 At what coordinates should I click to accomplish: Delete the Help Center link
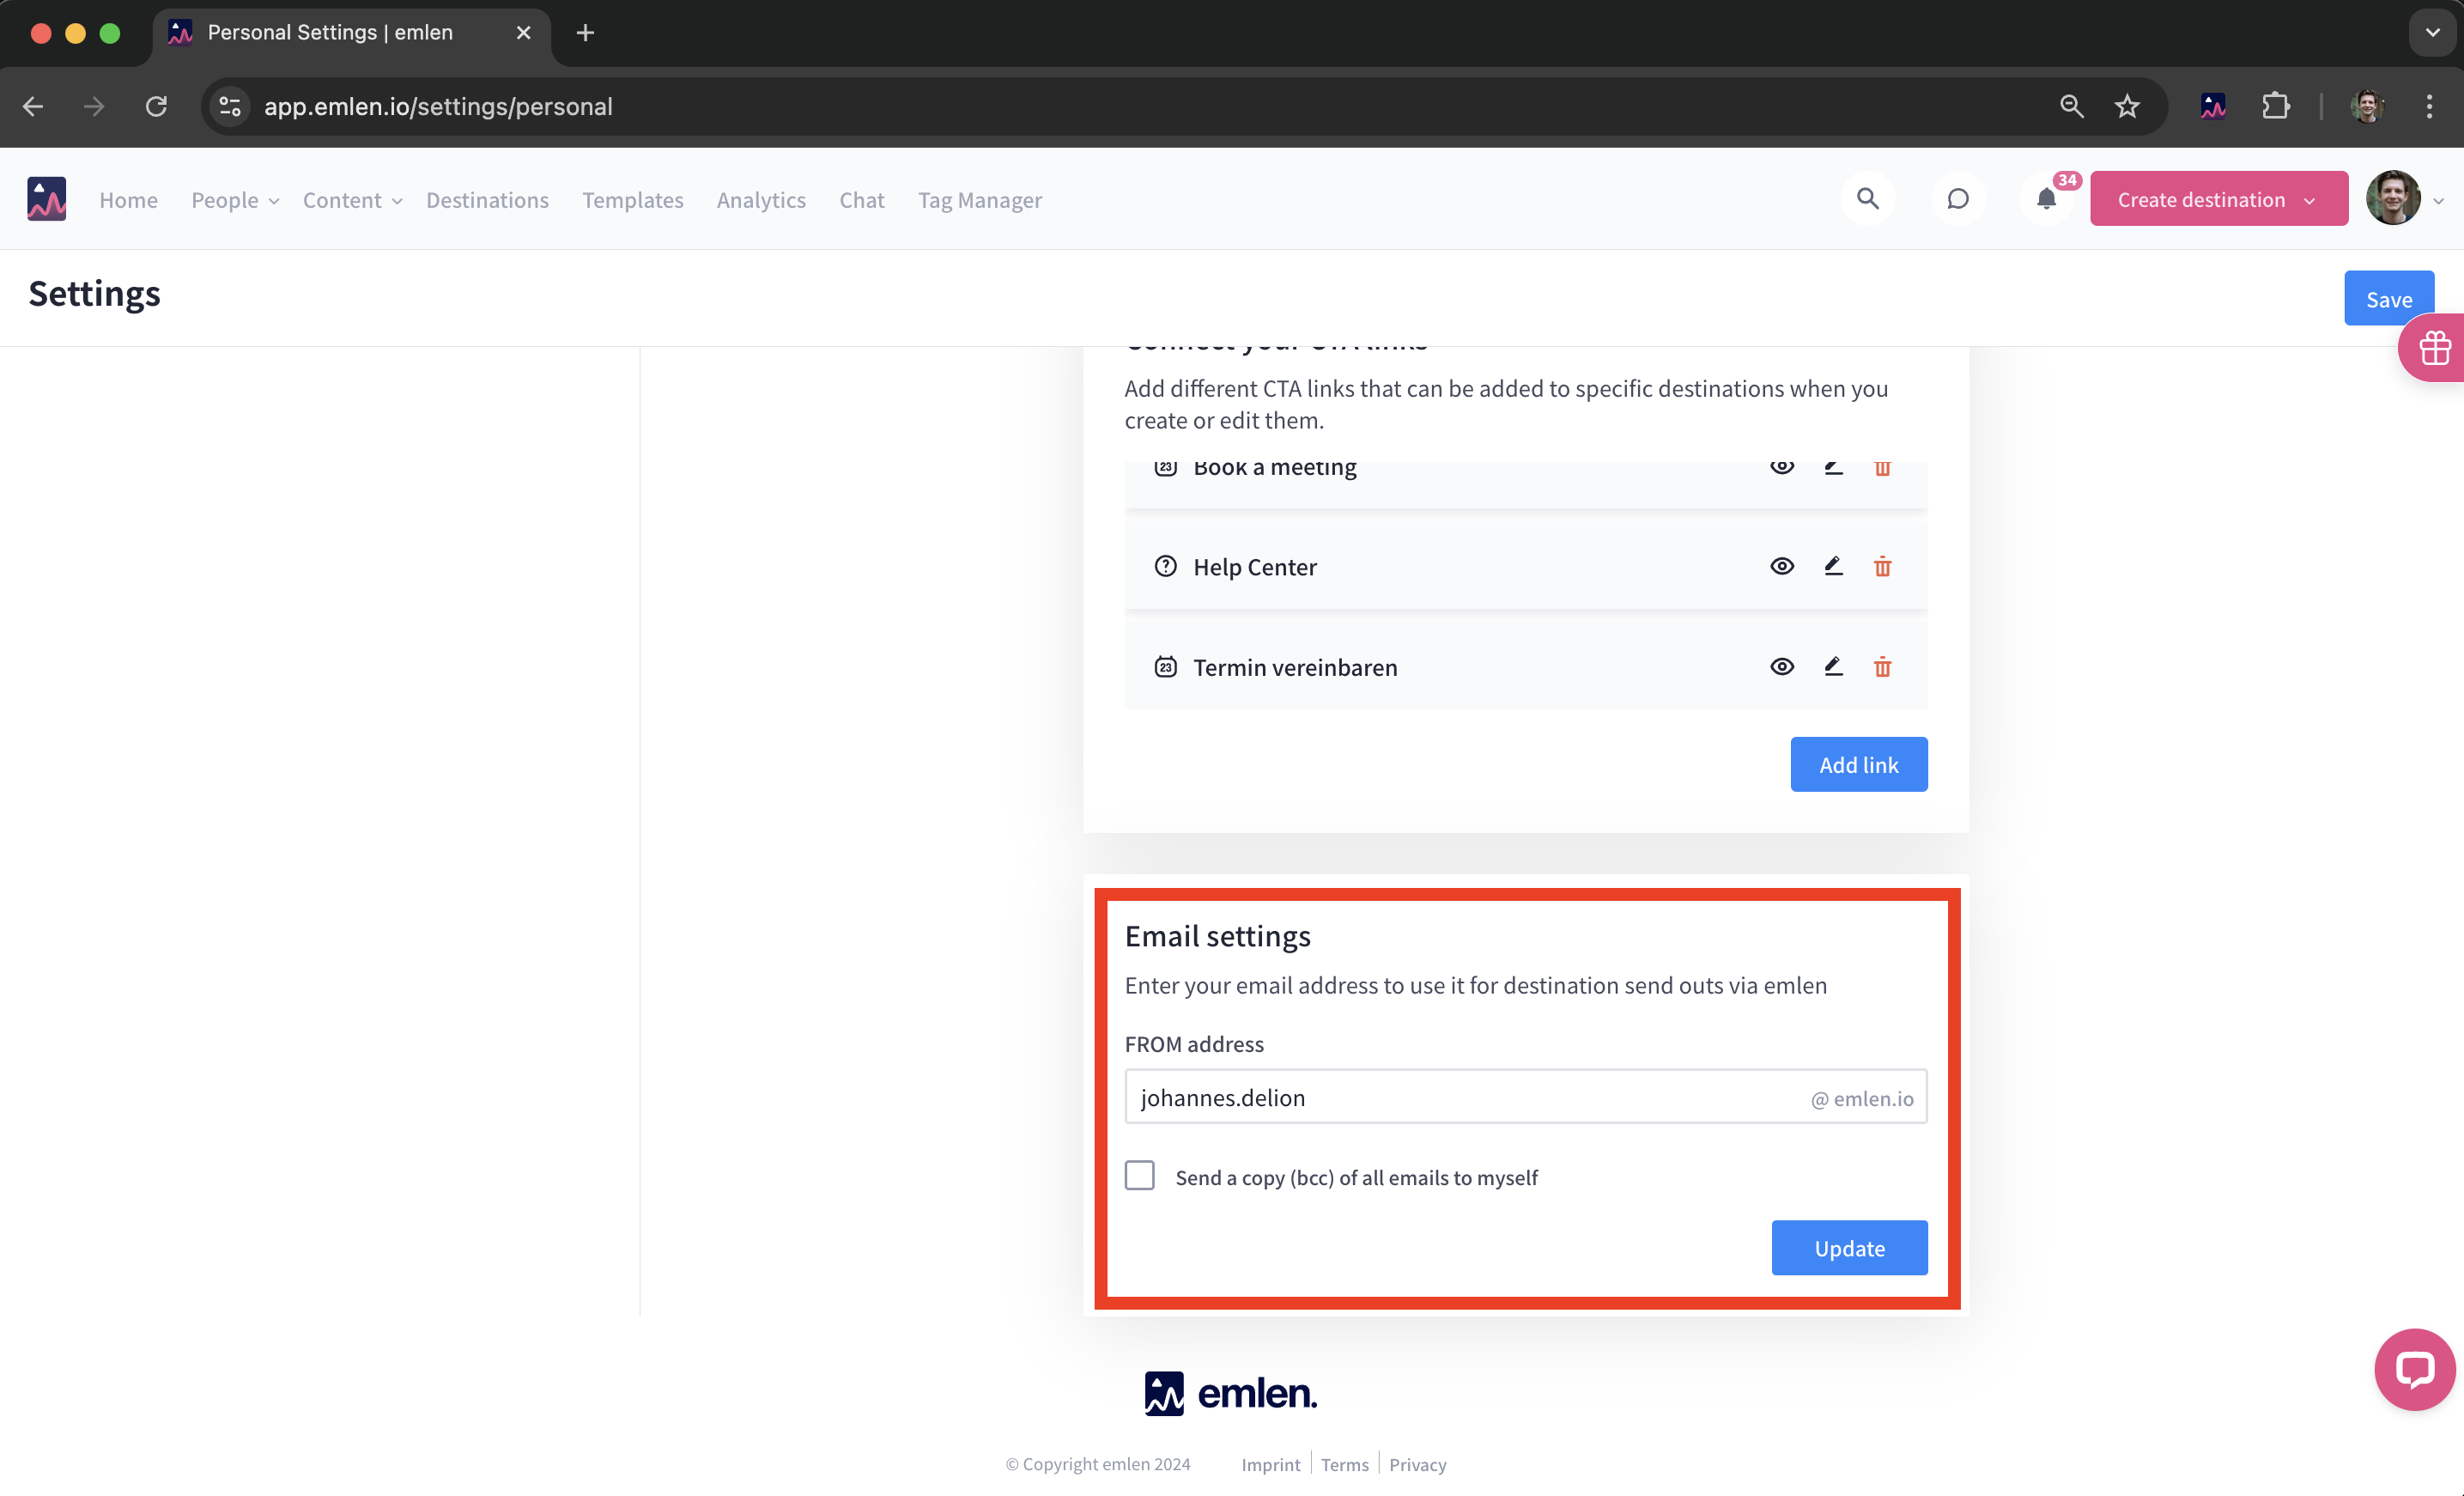pyautogui.click(x=1882, y=567)
